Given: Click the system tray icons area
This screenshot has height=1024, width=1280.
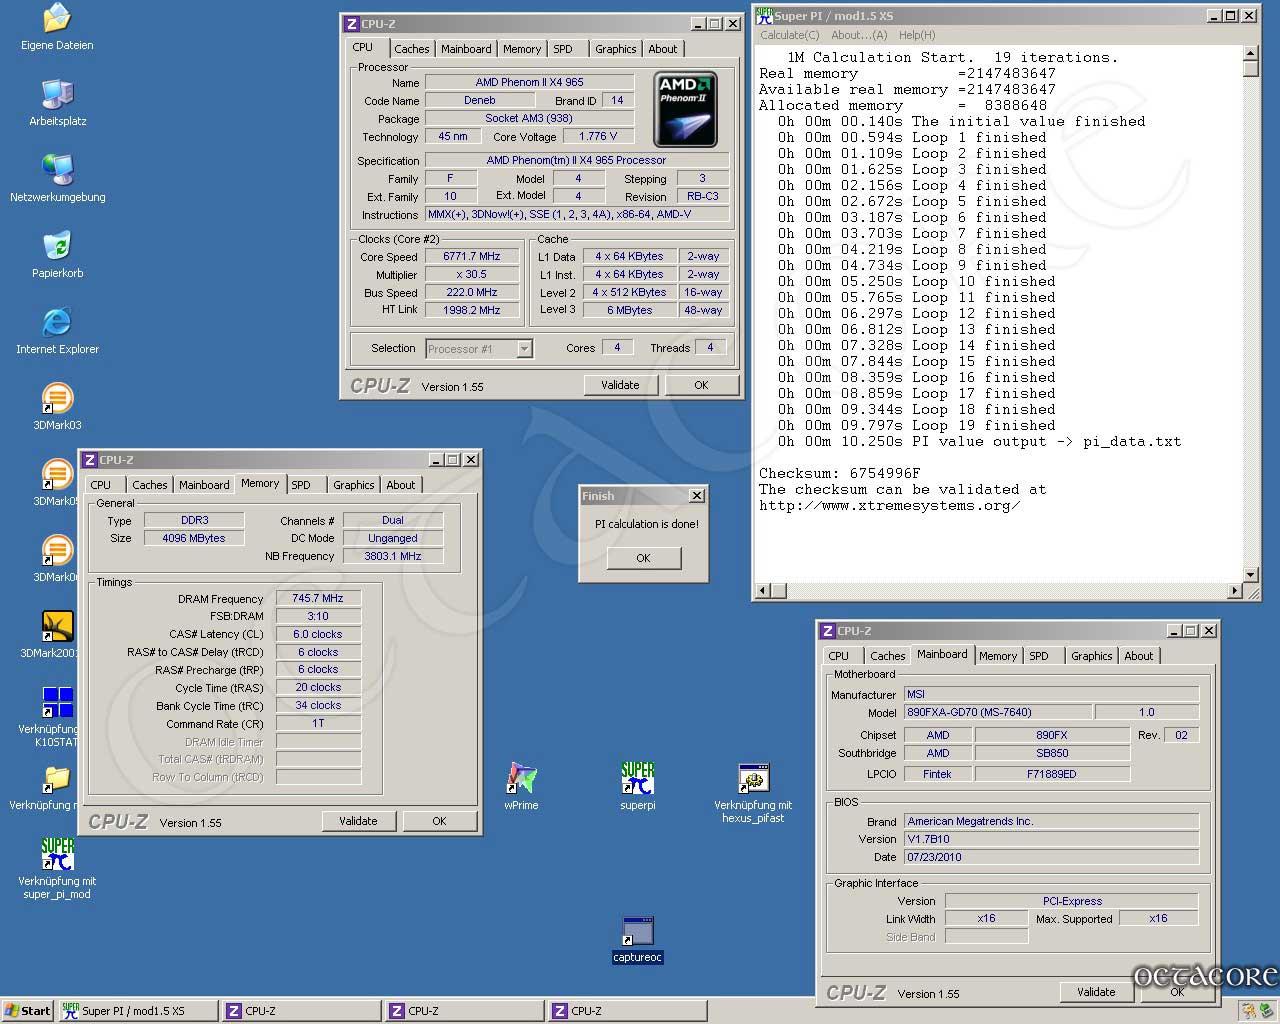Looking at the screenshot, I should [x=1256, y=1011].
